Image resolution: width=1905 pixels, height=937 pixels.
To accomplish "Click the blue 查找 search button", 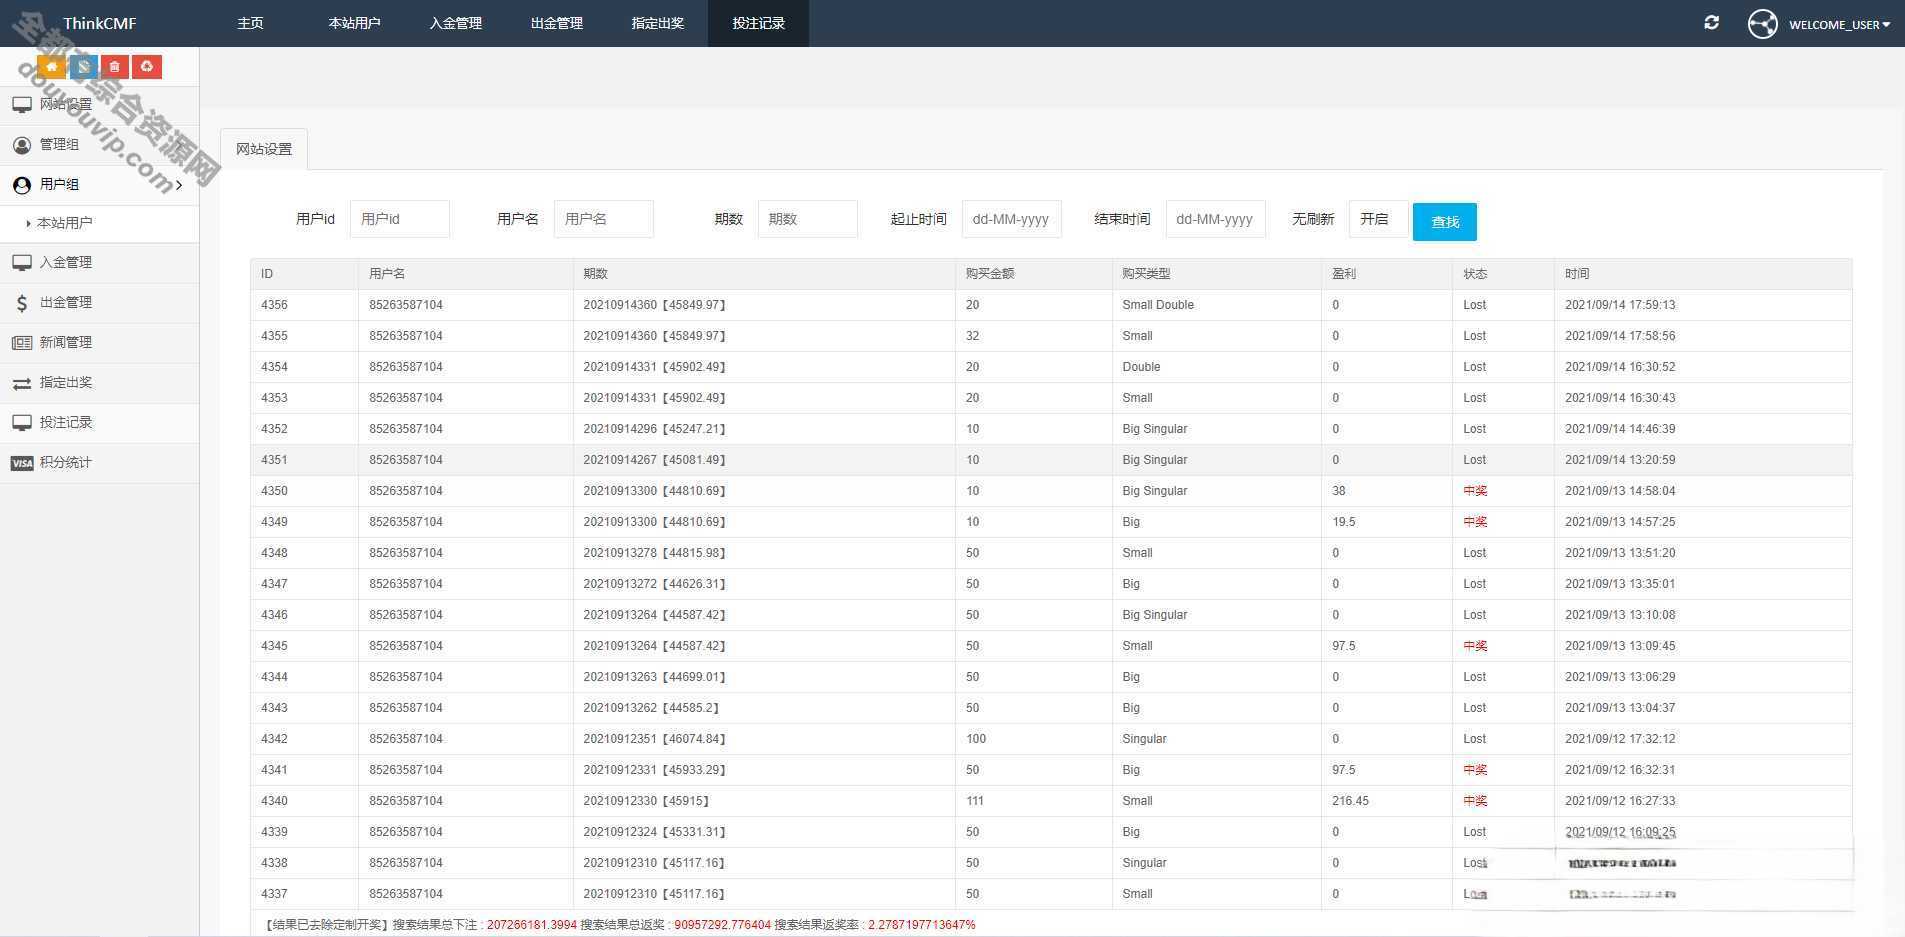I will (x=1444, y=222).
